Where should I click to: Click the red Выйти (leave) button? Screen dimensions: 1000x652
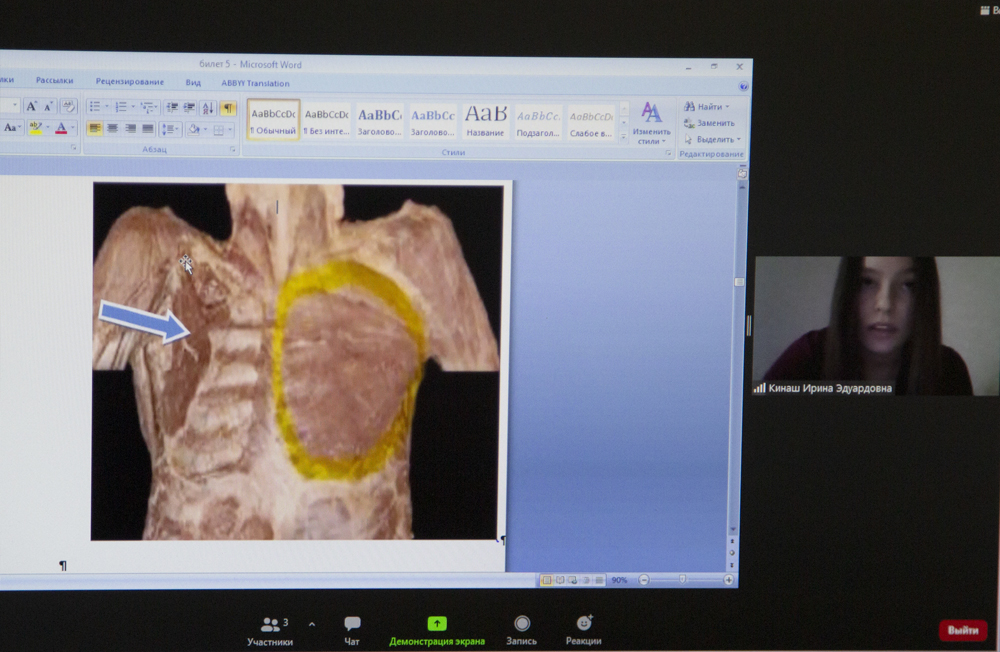point(962,631)
